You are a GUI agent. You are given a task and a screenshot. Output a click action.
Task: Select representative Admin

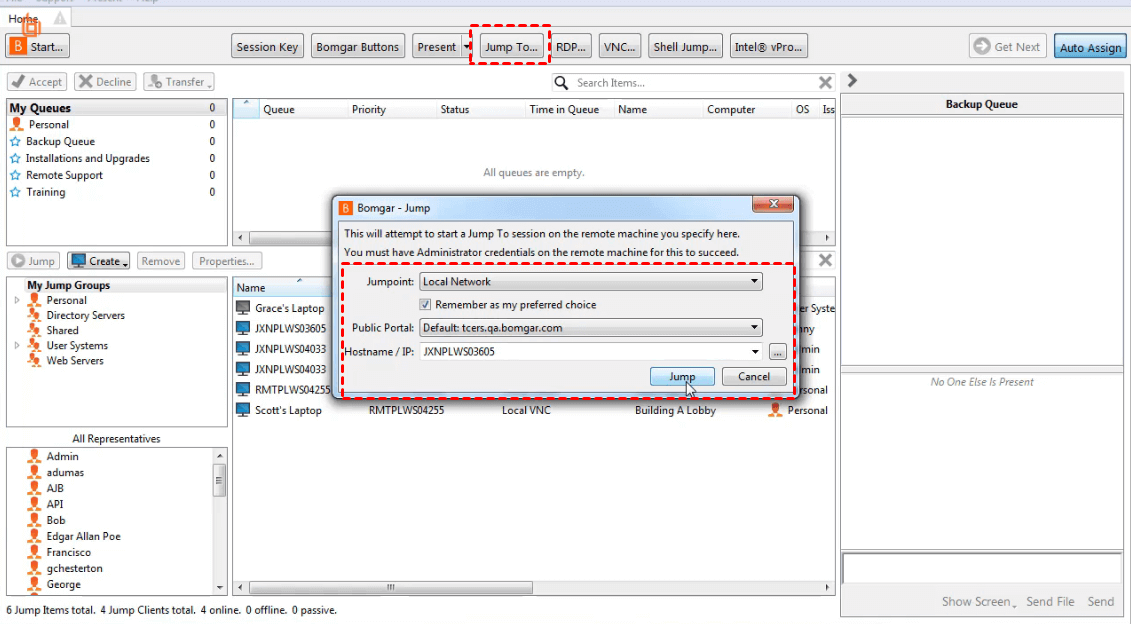click(62, 456)
